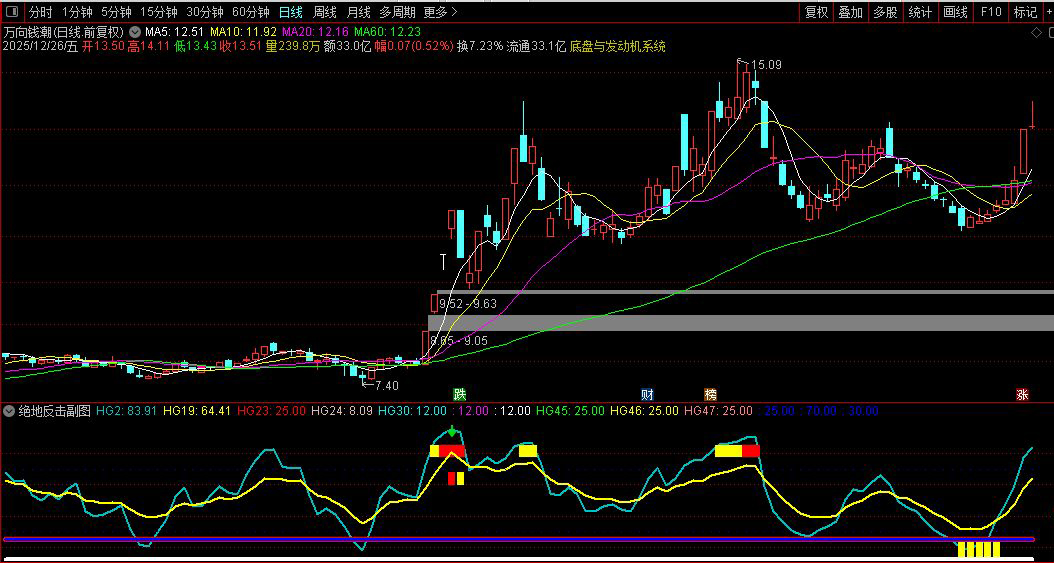Click the orange 榜 ranking marker
The width and height of the screenshot is (1054, 563).
coord(711,395)
